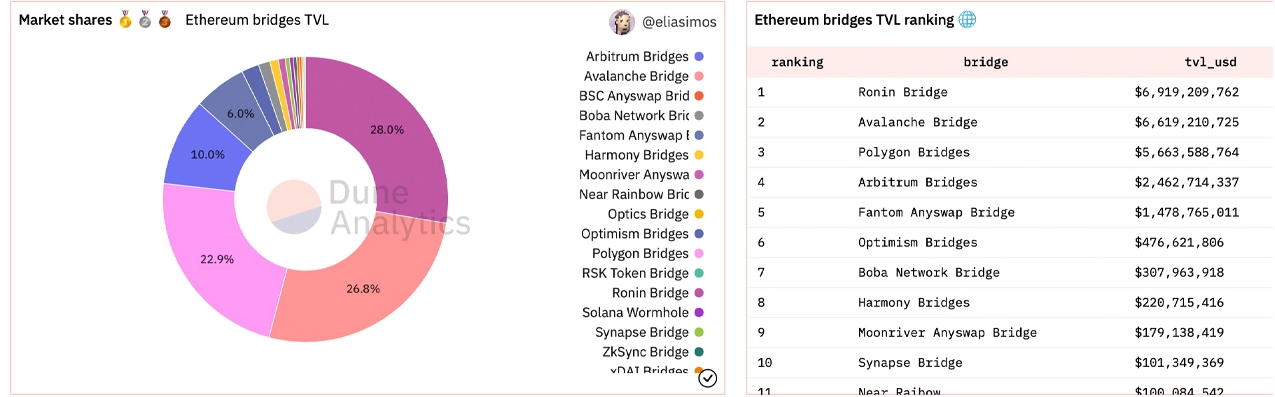Screen dimensions: 1275x397
Task: Click the Ronin Bridge table row
Action: click(1010, 92)
